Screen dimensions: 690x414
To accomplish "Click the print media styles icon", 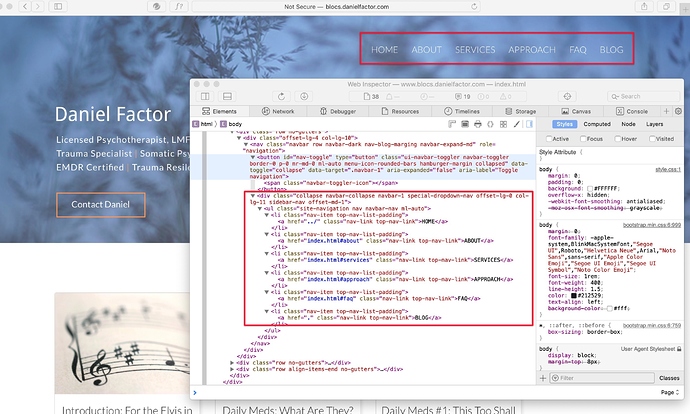I will coord(477,123).
